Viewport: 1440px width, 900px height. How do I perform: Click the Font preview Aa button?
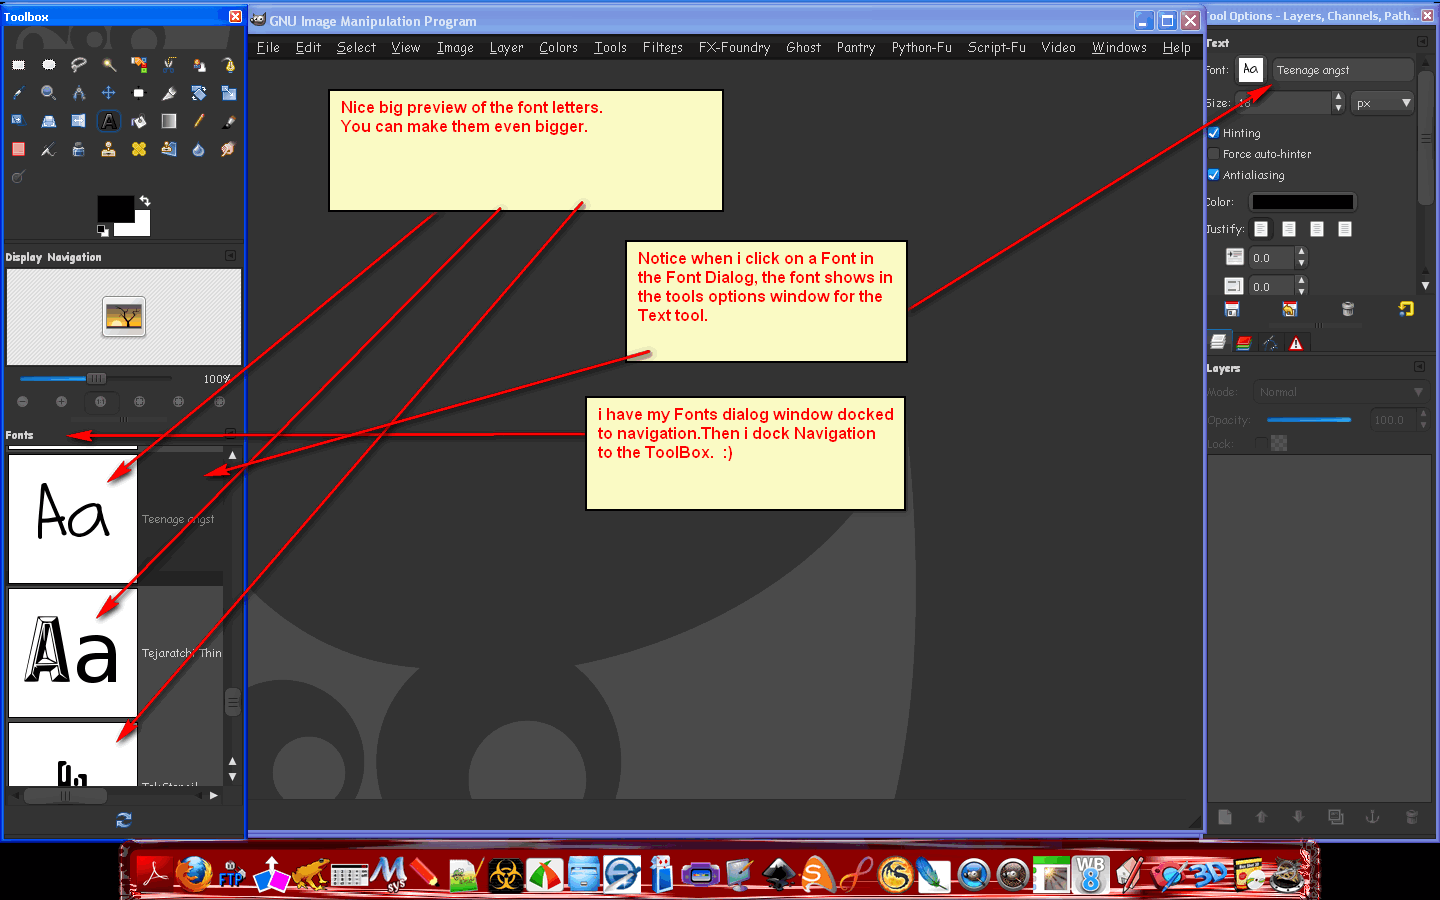tap(1251, 69)
